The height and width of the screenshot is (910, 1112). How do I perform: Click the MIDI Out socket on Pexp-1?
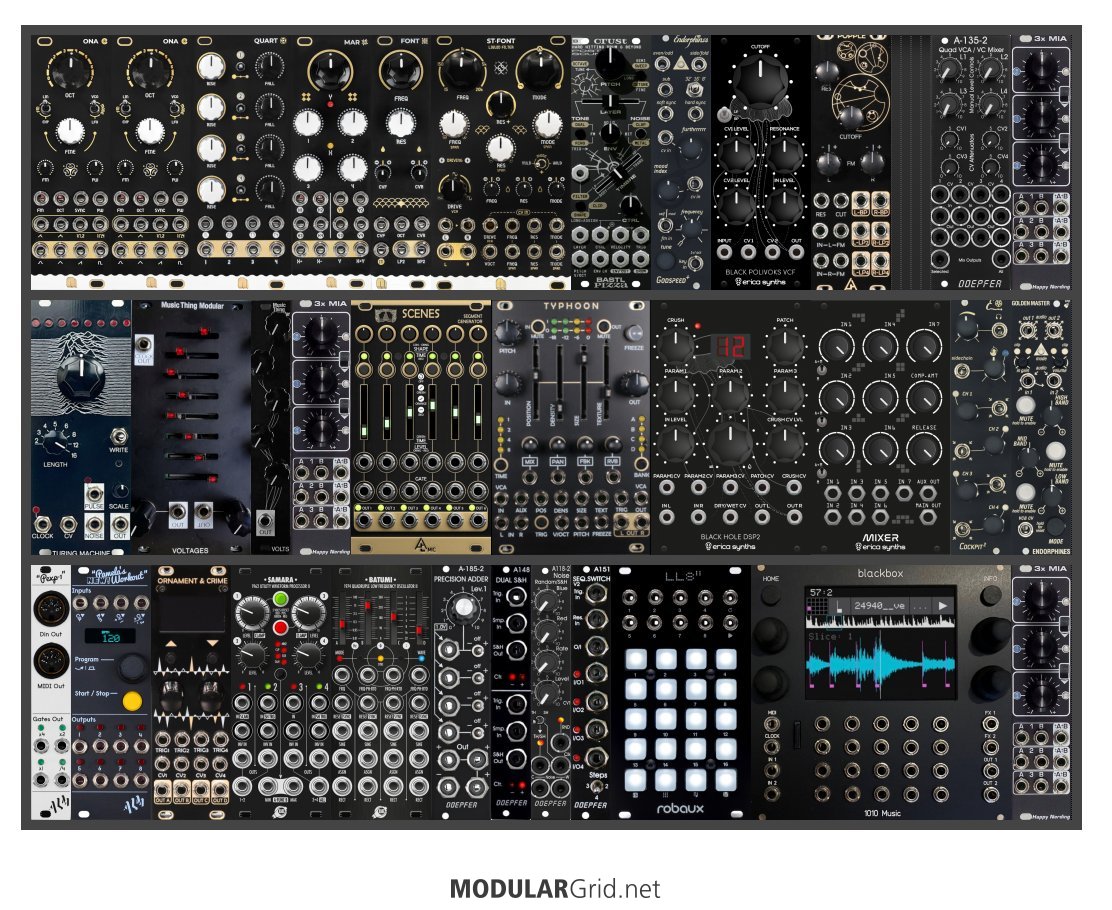point(51,660)
